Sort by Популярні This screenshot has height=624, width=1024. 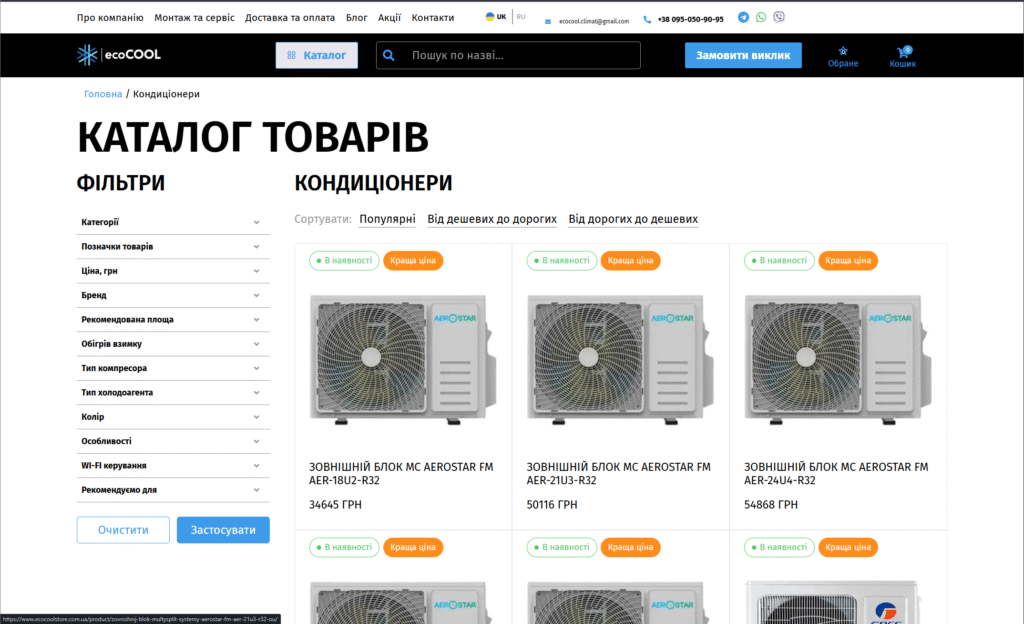tap(387, 219)
